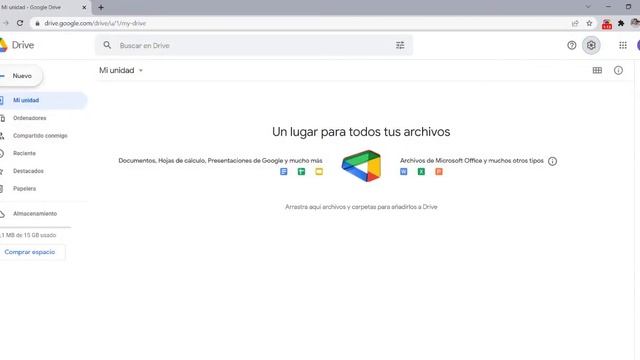Open the Google apps grid
This screenshot has height=360, width=640.
[622, 45]
